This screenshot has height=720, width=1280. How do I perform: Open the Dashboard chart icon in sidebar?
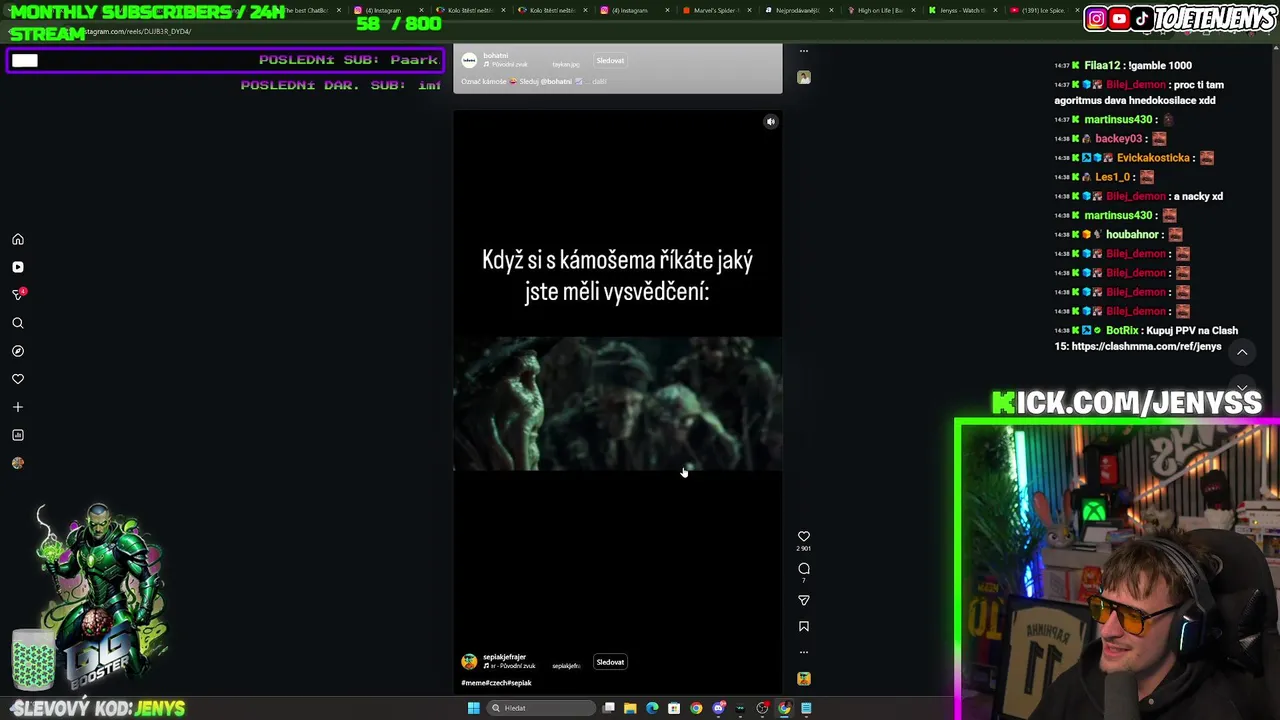pos(18,435)
